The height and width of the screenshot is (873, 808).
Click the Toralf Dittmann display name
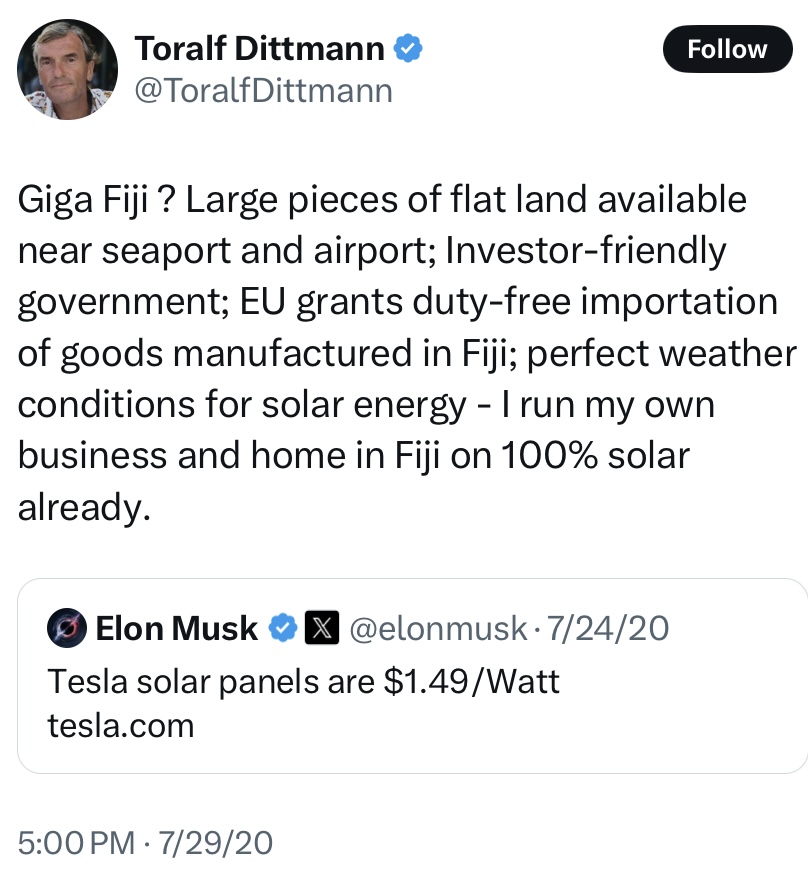pyautogui.click(x=259, y=46)
